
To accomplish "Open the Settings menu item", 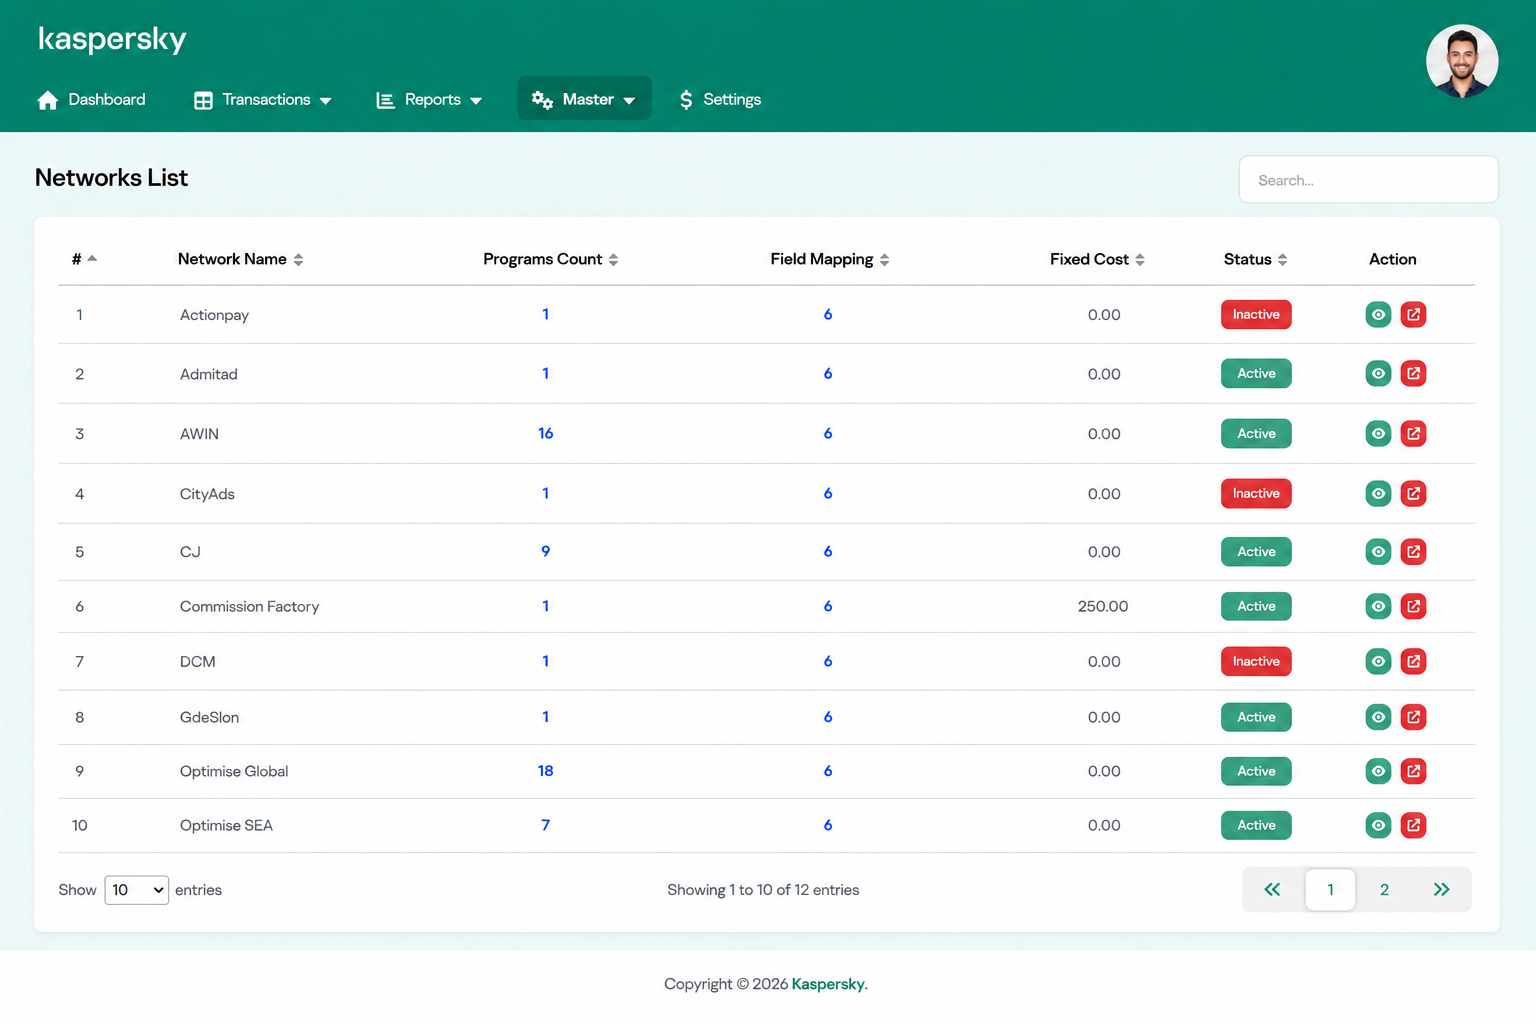I will tap(720, 99).
